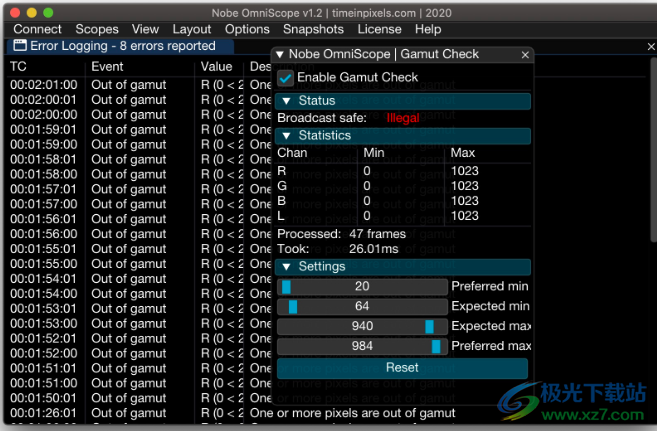Select the error row at 00:01:55:00
657x431 pixels.
[140, 264]
